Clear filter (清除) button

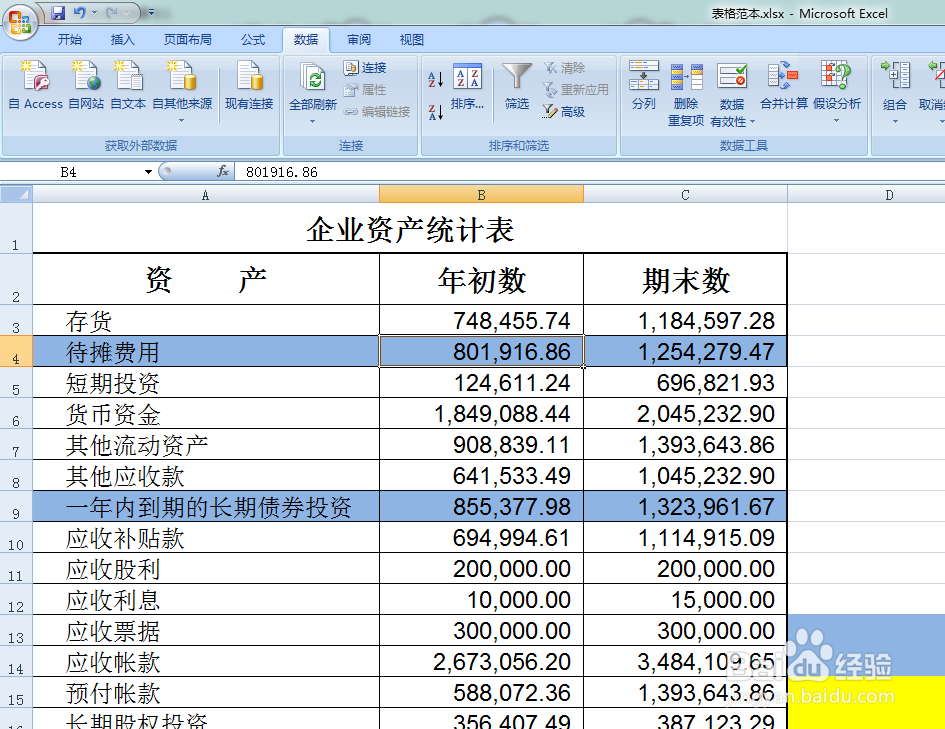point(564,68)
